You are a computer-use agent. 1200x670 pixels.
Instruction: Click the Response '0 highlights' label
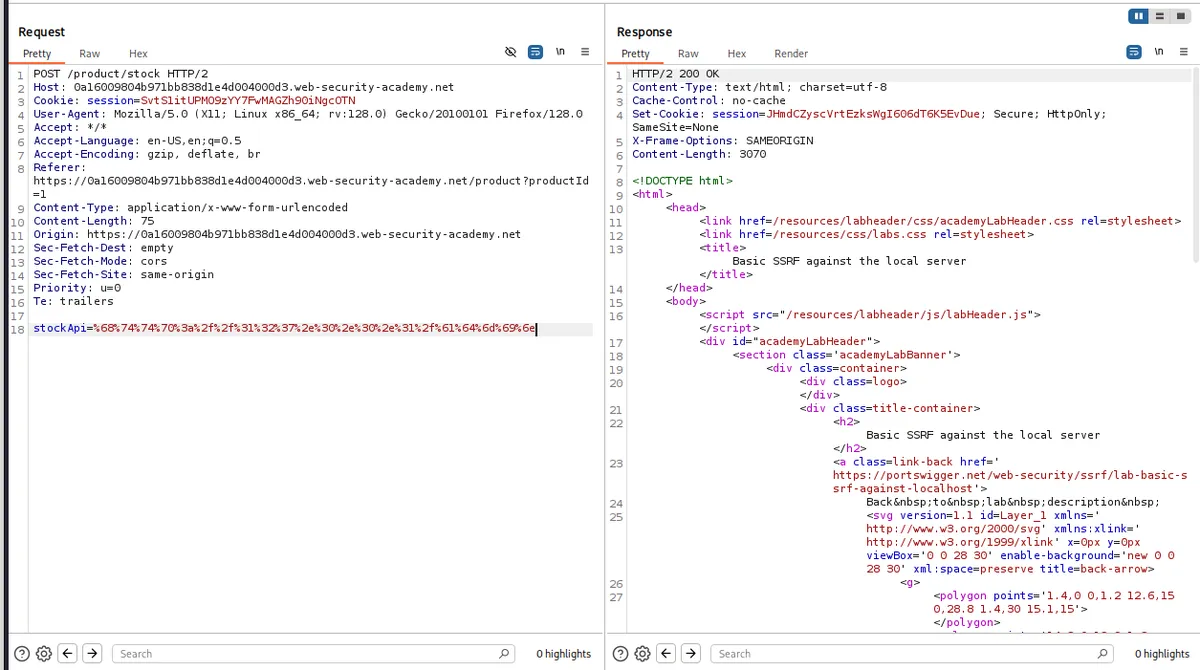pos(1162,654)
